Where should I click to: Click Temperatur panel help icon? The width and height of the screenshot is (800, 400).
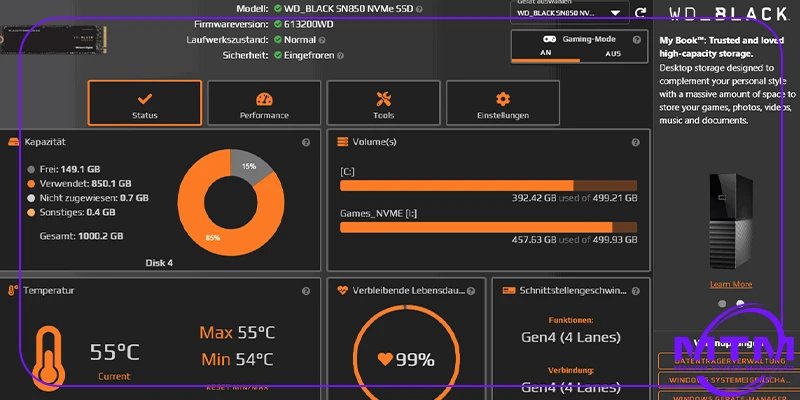pos(306,291)
